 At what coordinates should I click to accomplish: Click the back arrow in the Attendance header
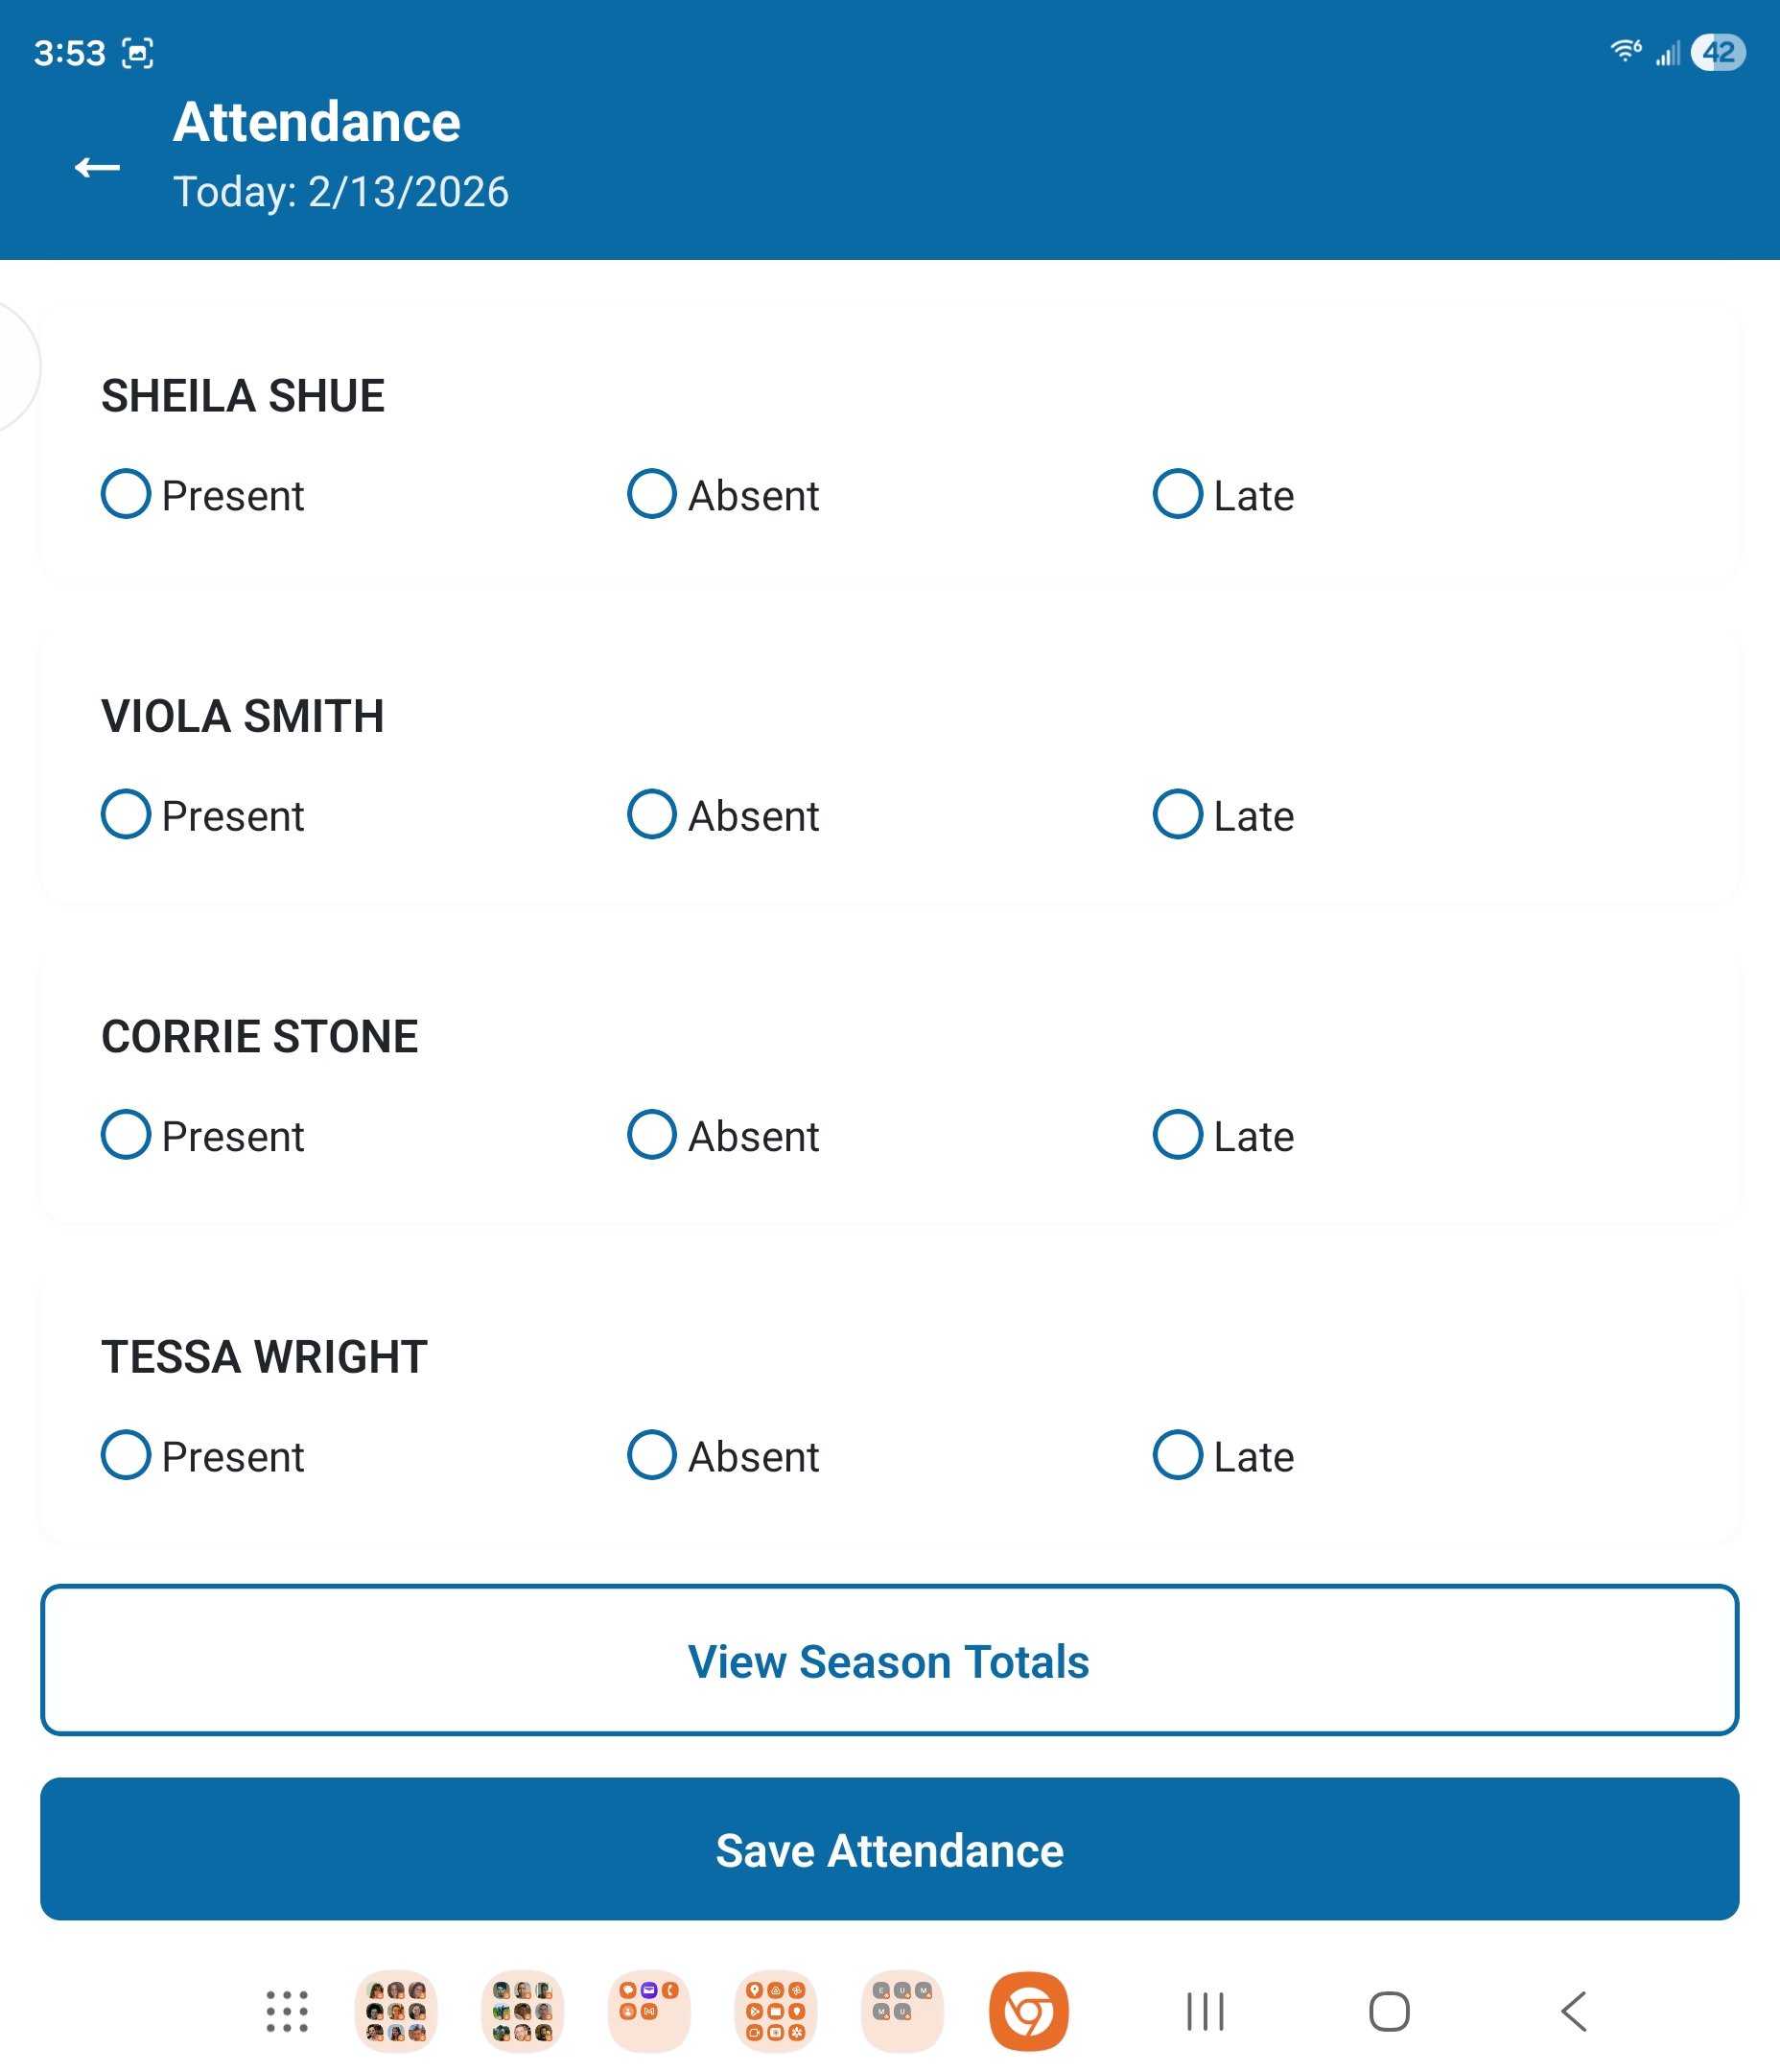pos(97,168)
